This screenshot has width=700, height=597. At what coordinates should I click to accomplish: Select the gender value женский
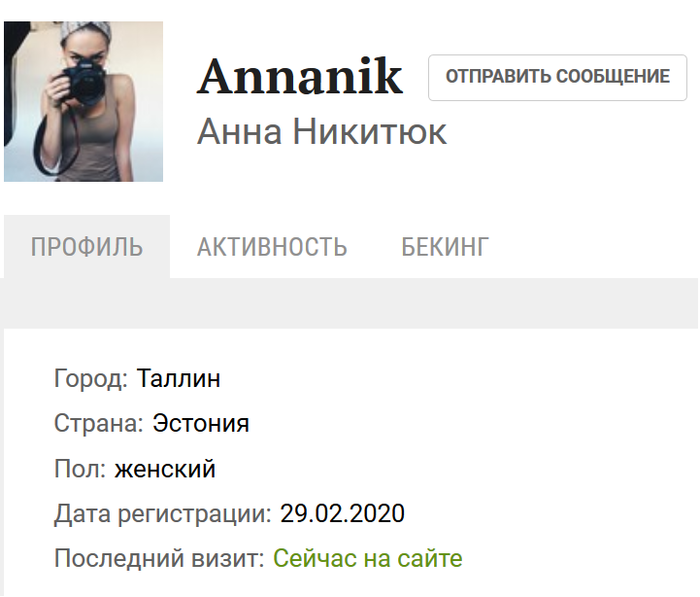pyautogui.click(x=165, y=469)
